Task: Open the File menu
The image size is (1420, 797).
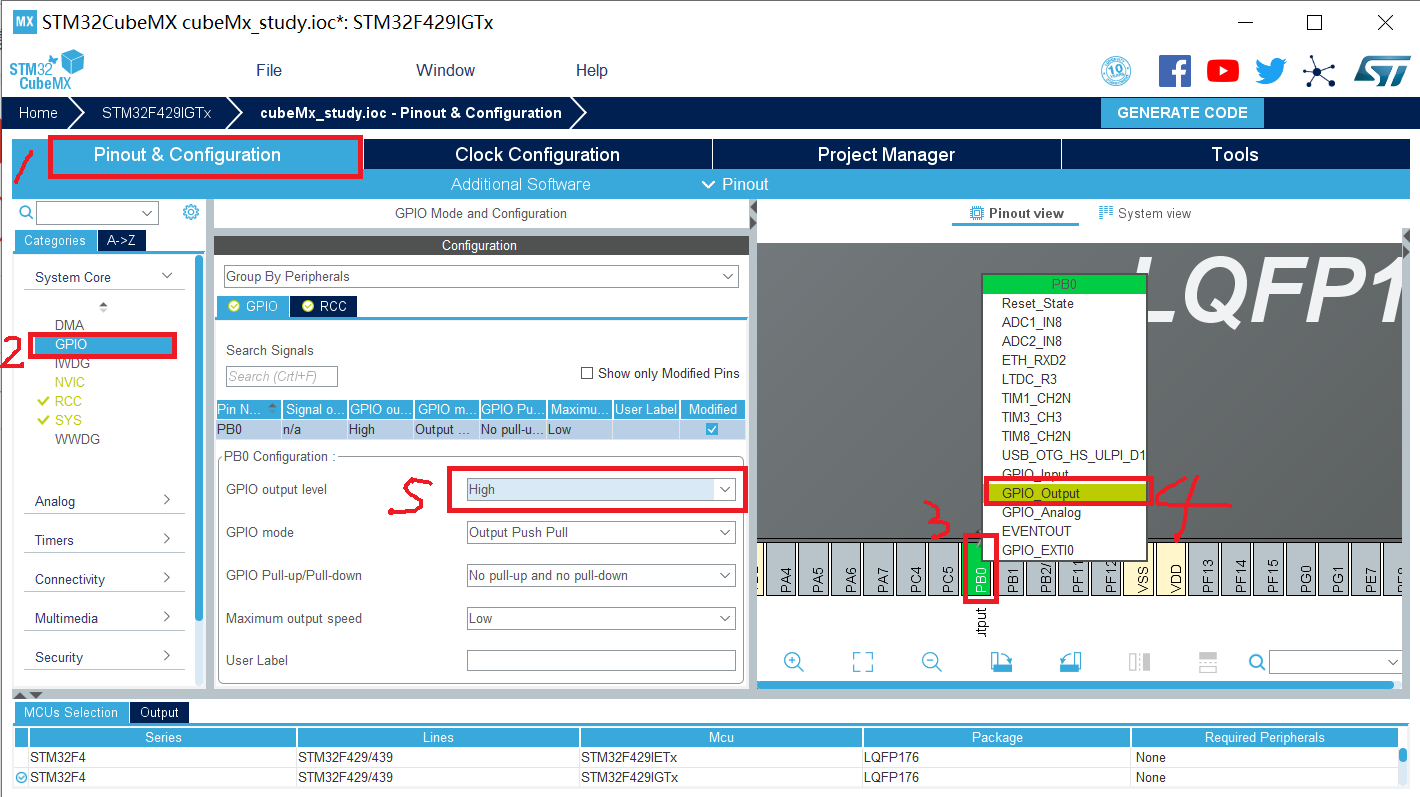Action: point(269,70)
